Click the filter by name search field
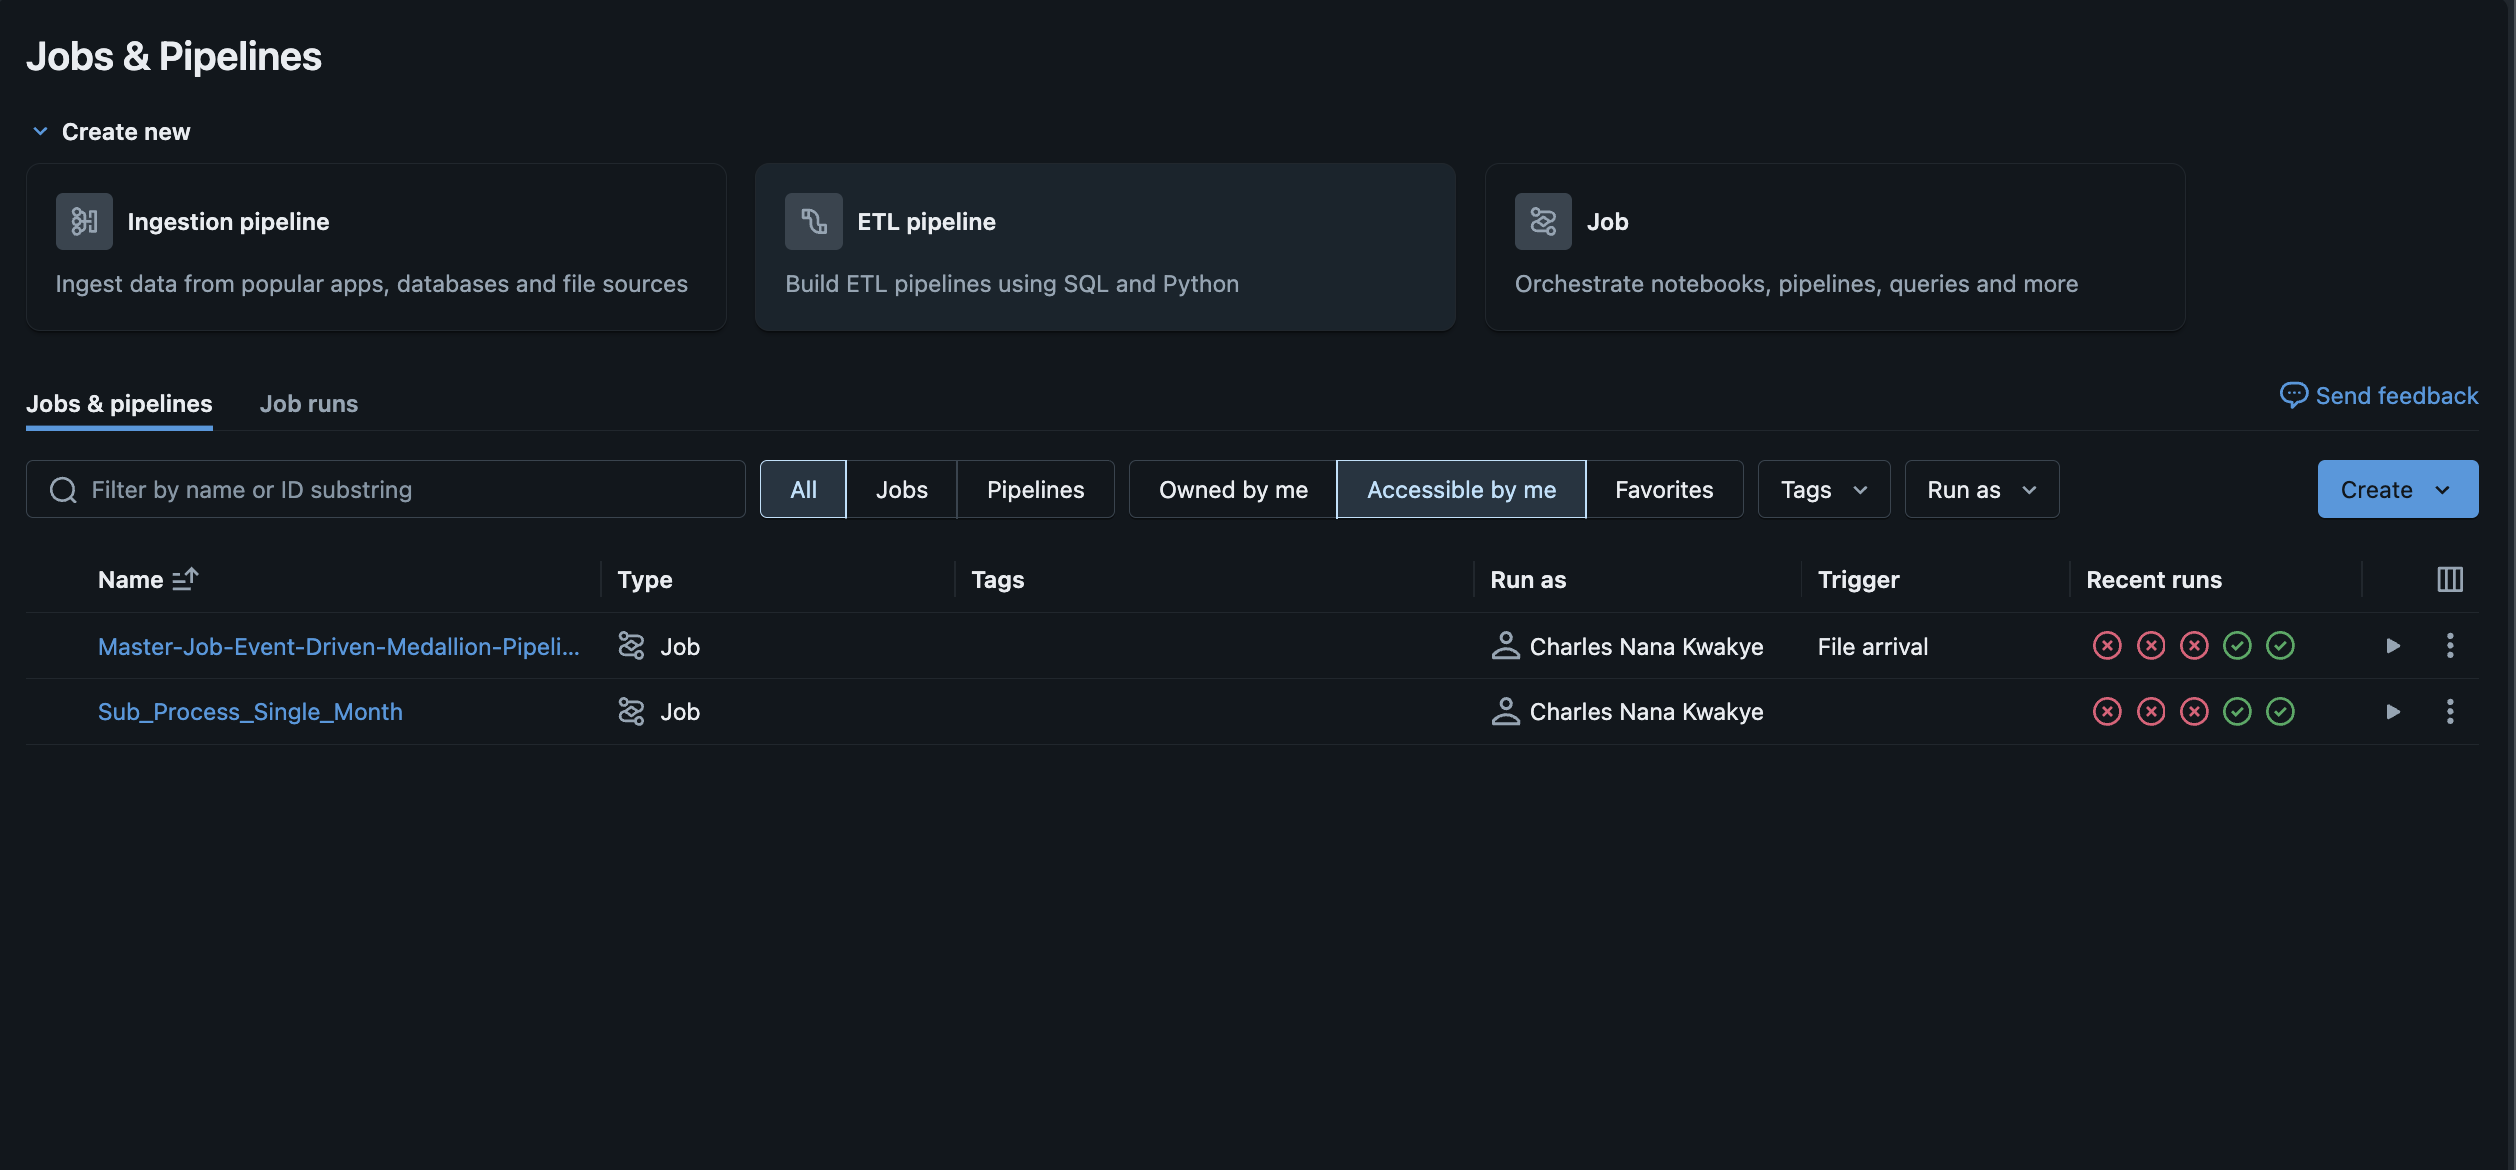 [x=400, y=489]
